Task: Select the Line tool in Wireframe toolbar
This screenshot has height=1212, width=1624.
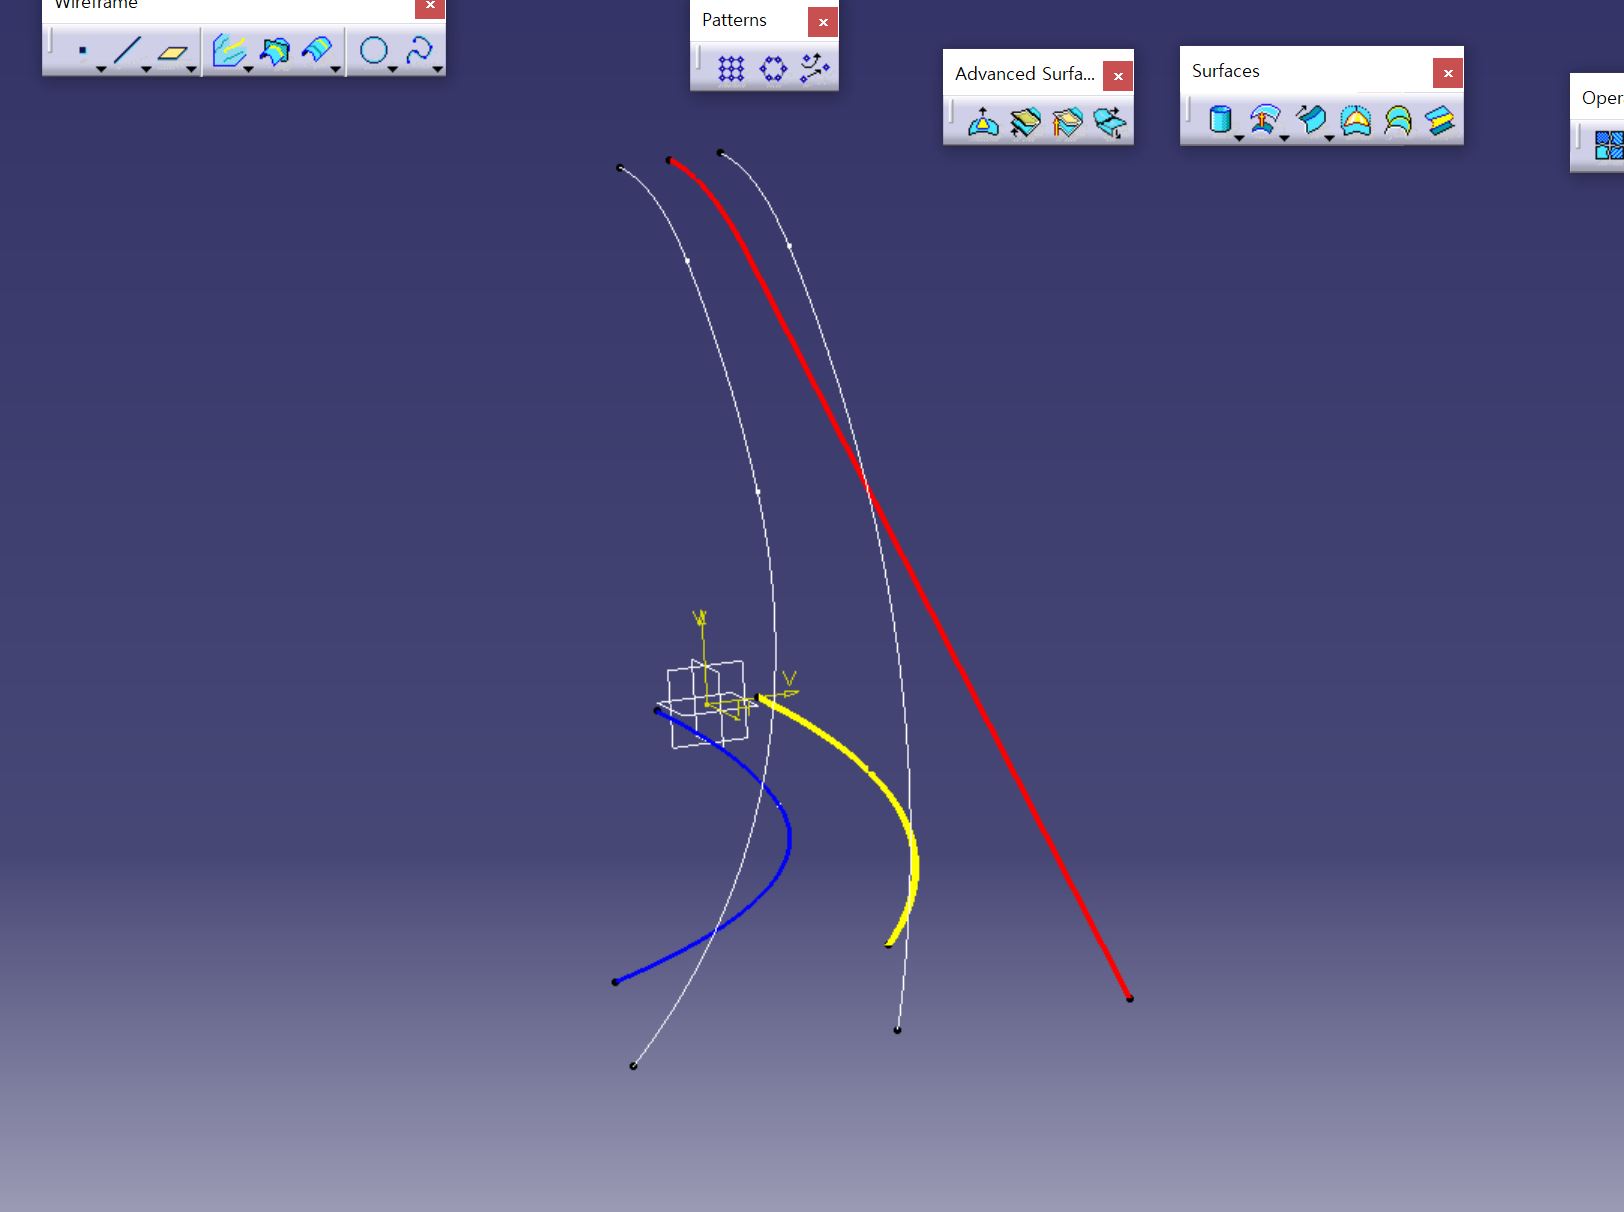Action: (x=127, y=50)
